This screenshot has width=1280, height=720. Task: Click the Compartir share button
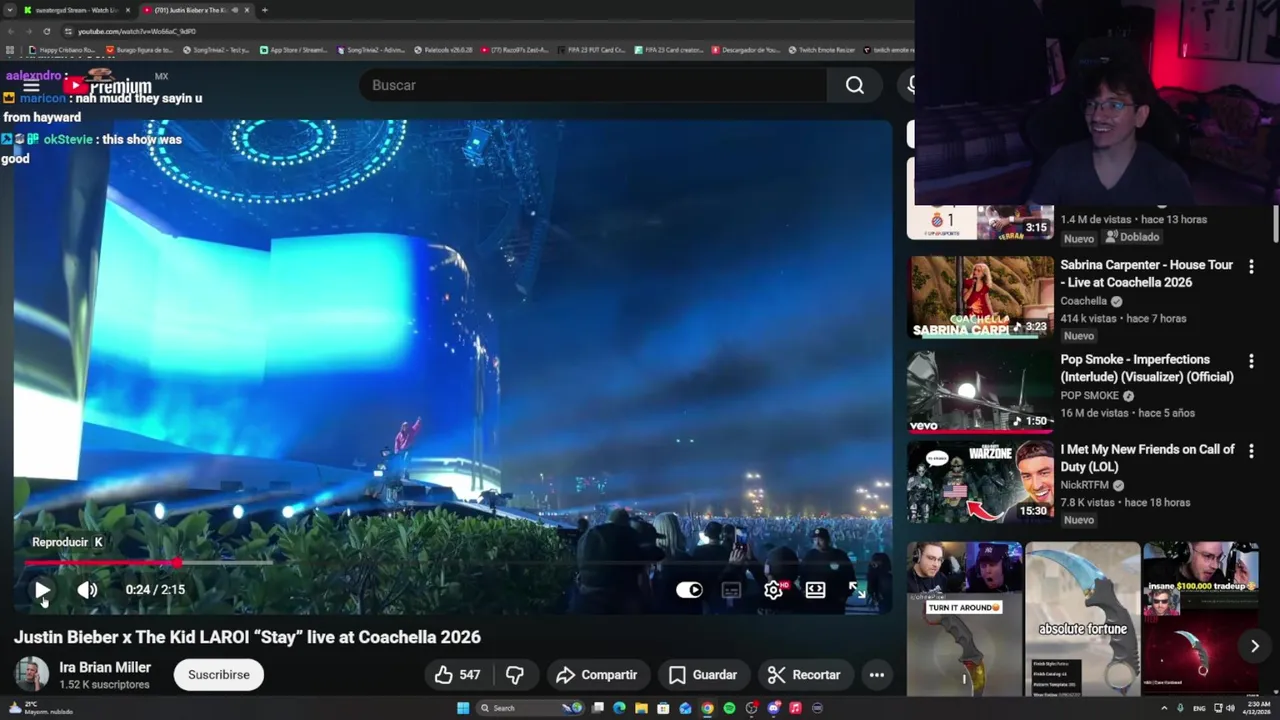pos(597,675)
